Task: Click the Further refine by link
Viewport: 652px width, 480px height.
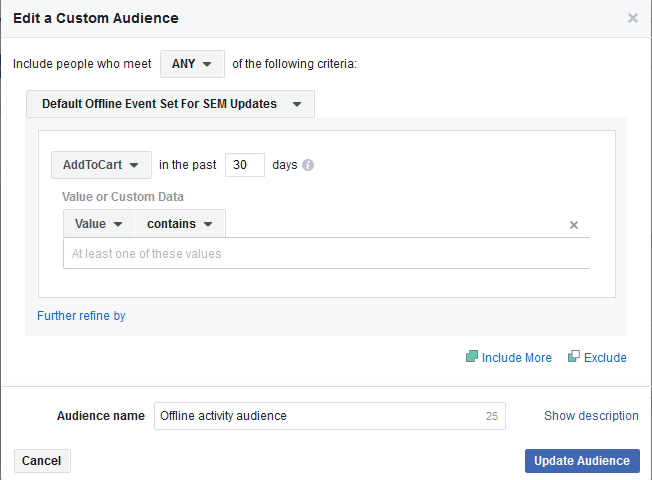Action: 81,316
